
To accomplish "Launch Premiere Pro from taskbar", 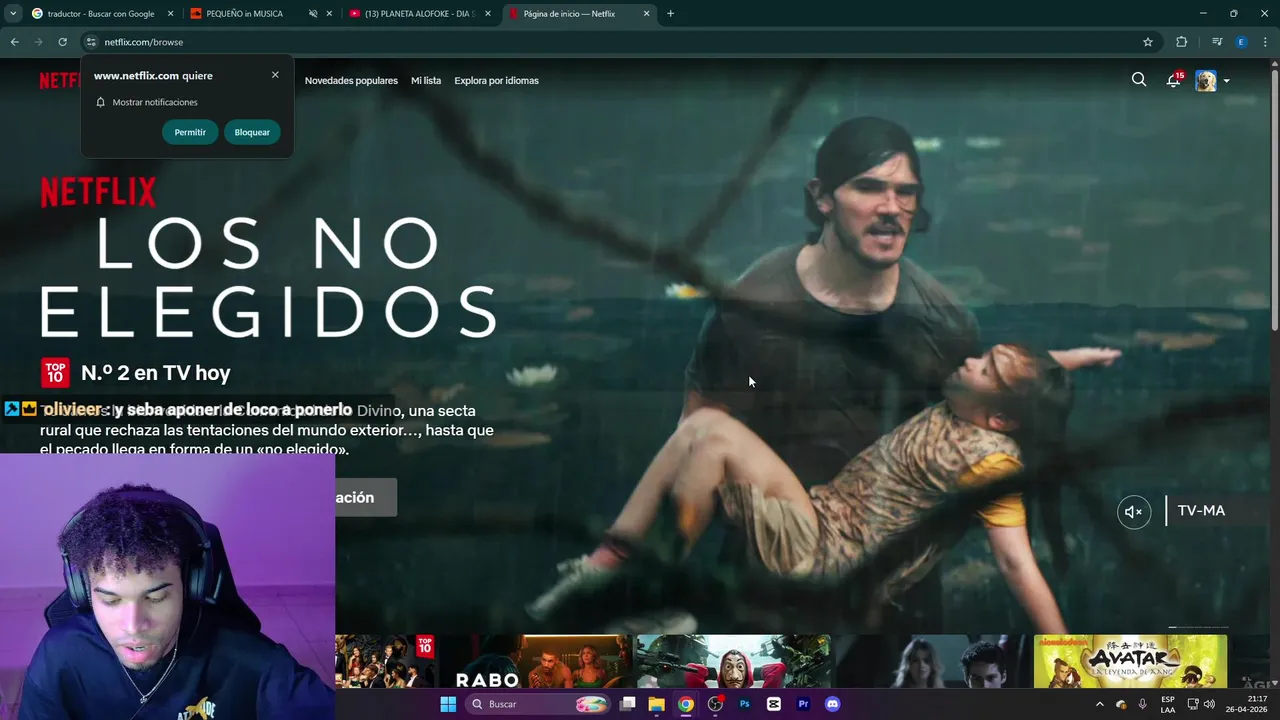I will point(803,704).
